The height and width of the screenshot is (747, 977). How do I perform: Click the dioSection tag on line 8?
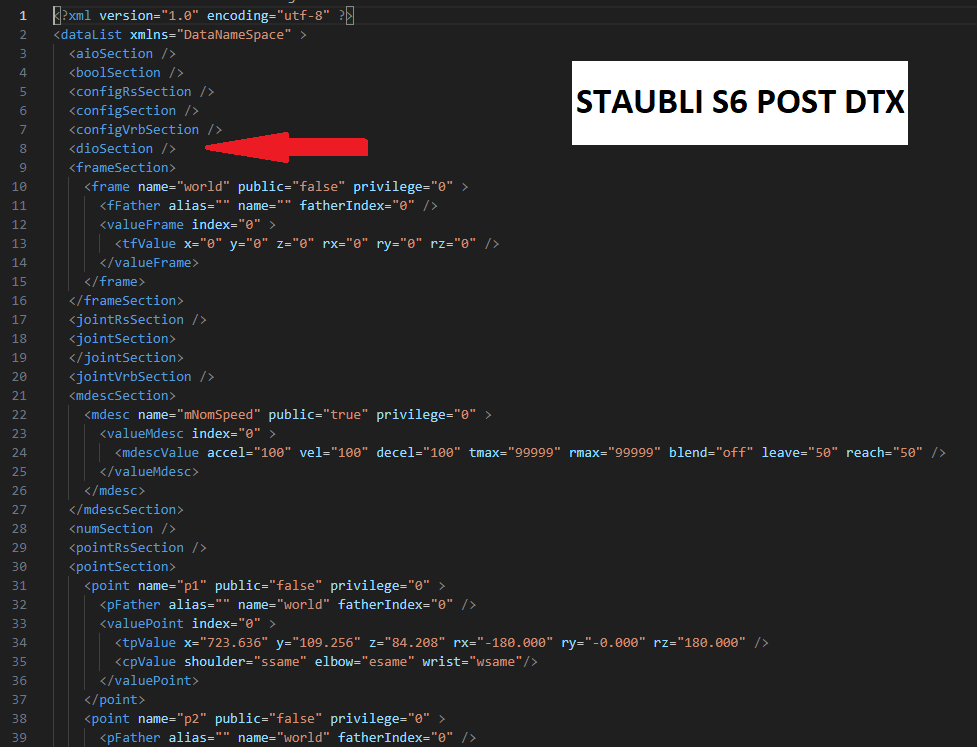point(122,148)
